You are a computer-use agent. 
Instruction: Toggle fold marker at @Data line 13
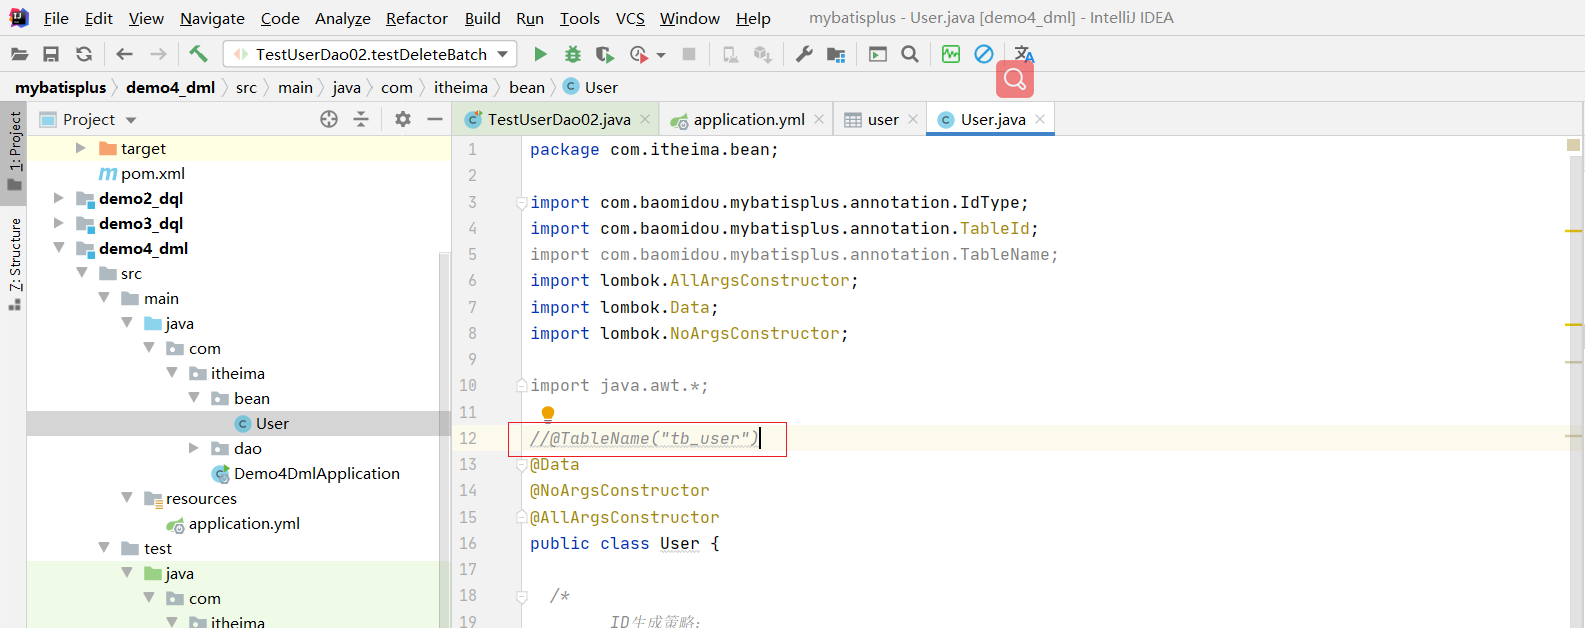pyautogui.click(x=521, y=465)
